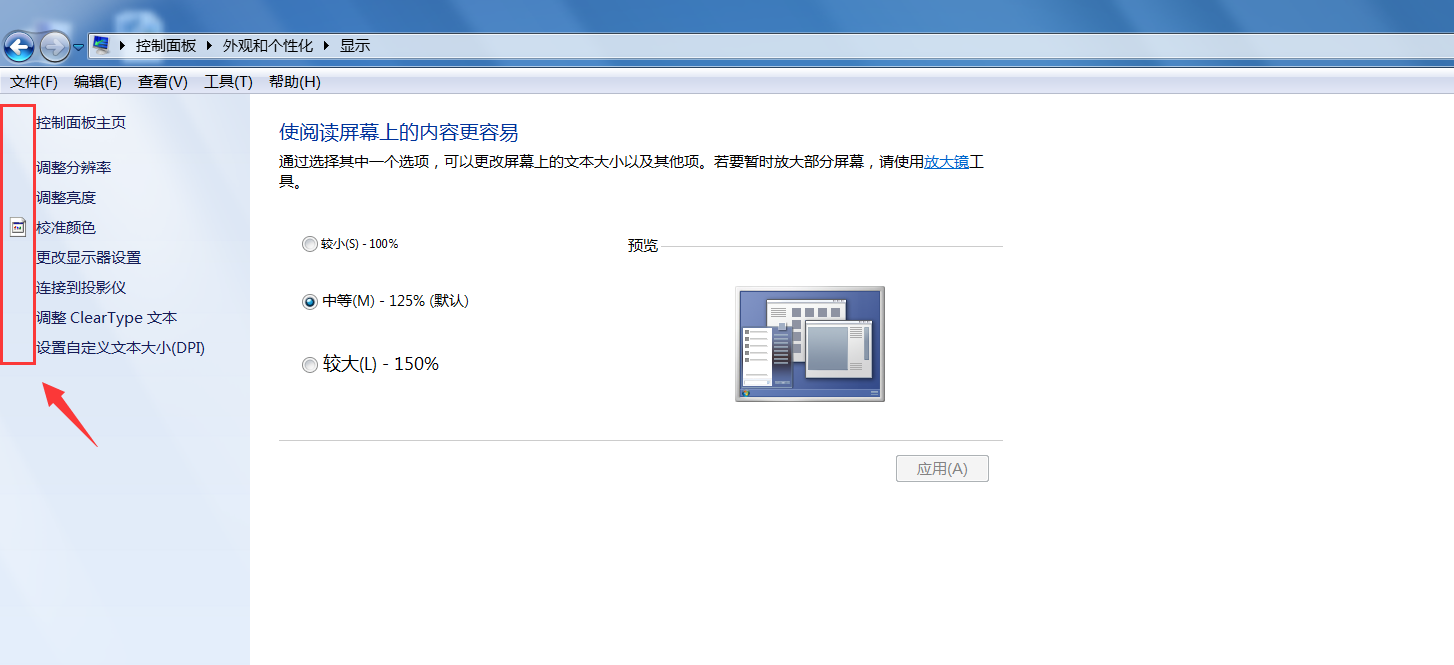Screen dimensions: 1454x665
Task: Open 调整亮度 sidebar link
Action: coord(66,198)
